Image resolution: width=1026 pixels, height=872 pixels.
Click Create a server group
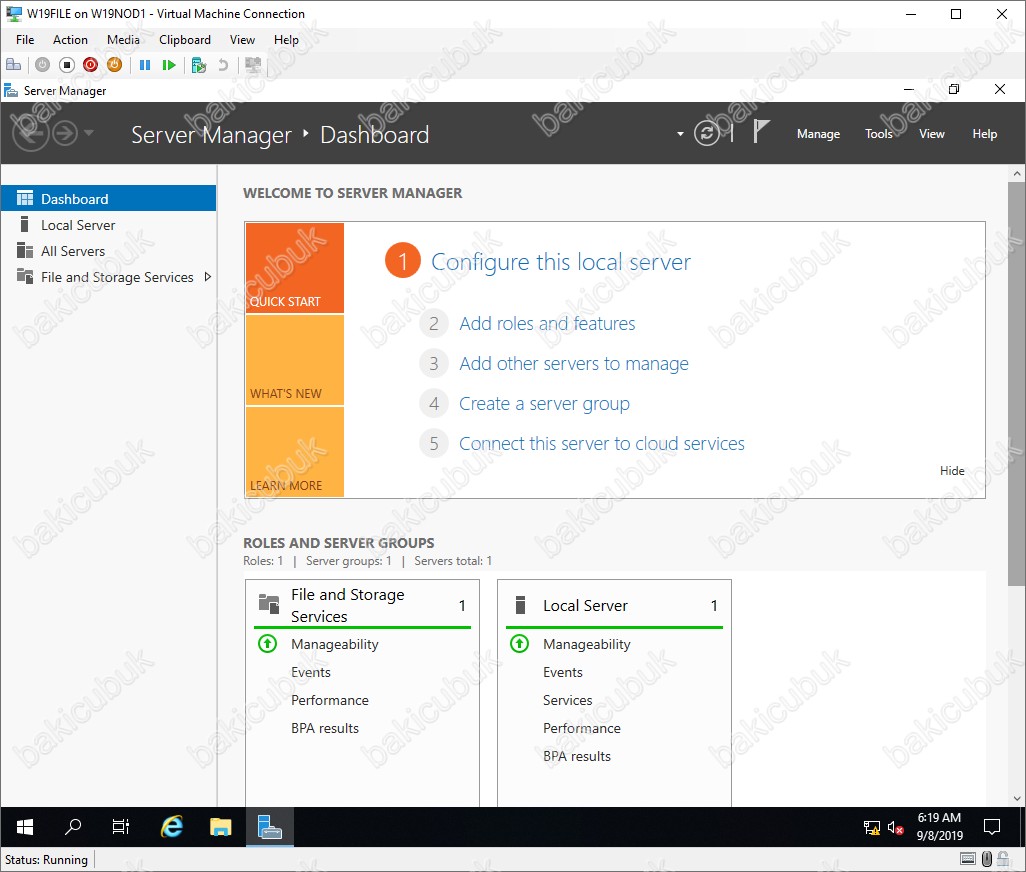(544, 404)
